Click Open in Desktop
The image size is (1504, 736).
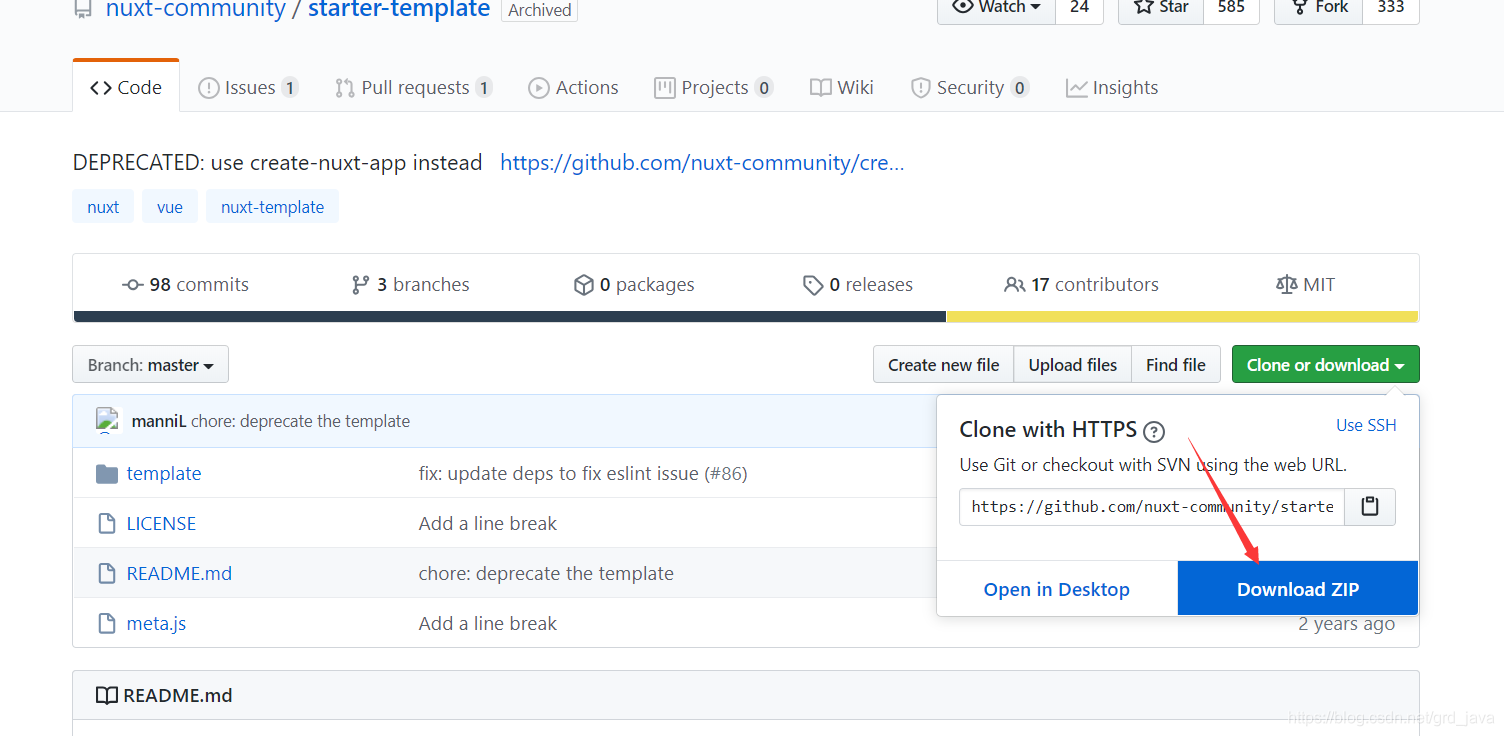point(1057,588)
